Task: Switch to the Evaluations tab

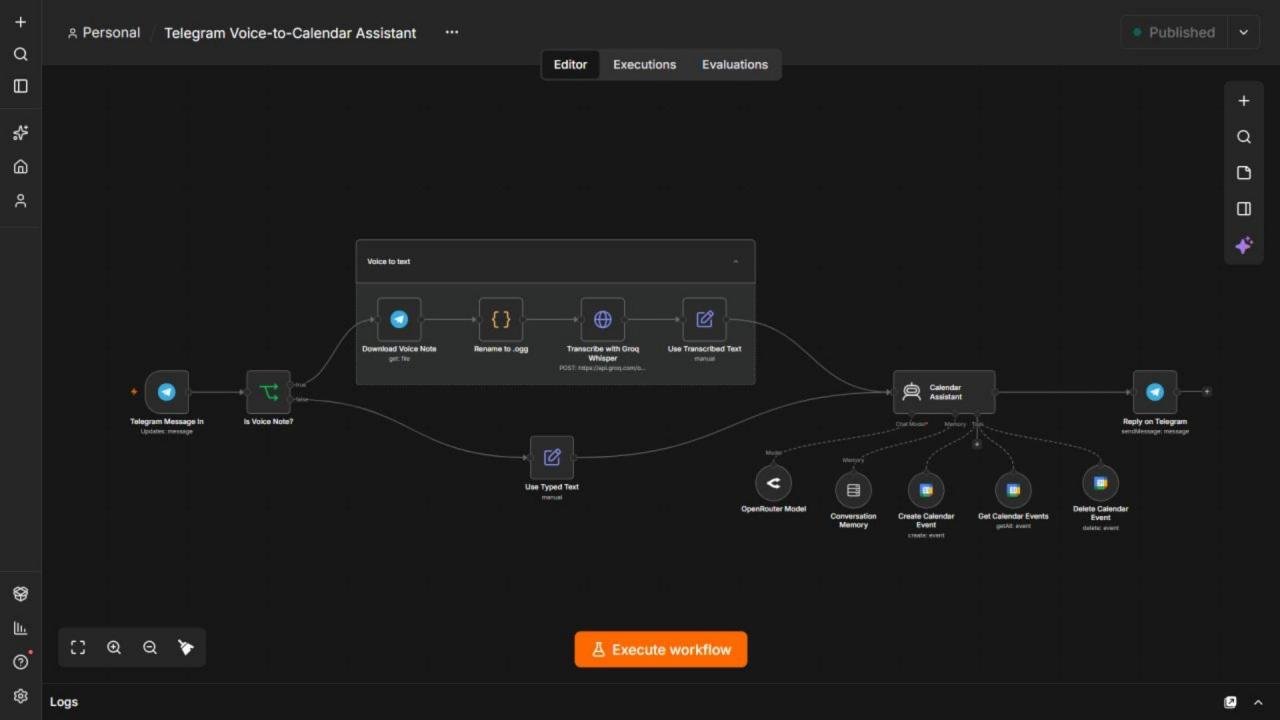Action: (735, 64)
